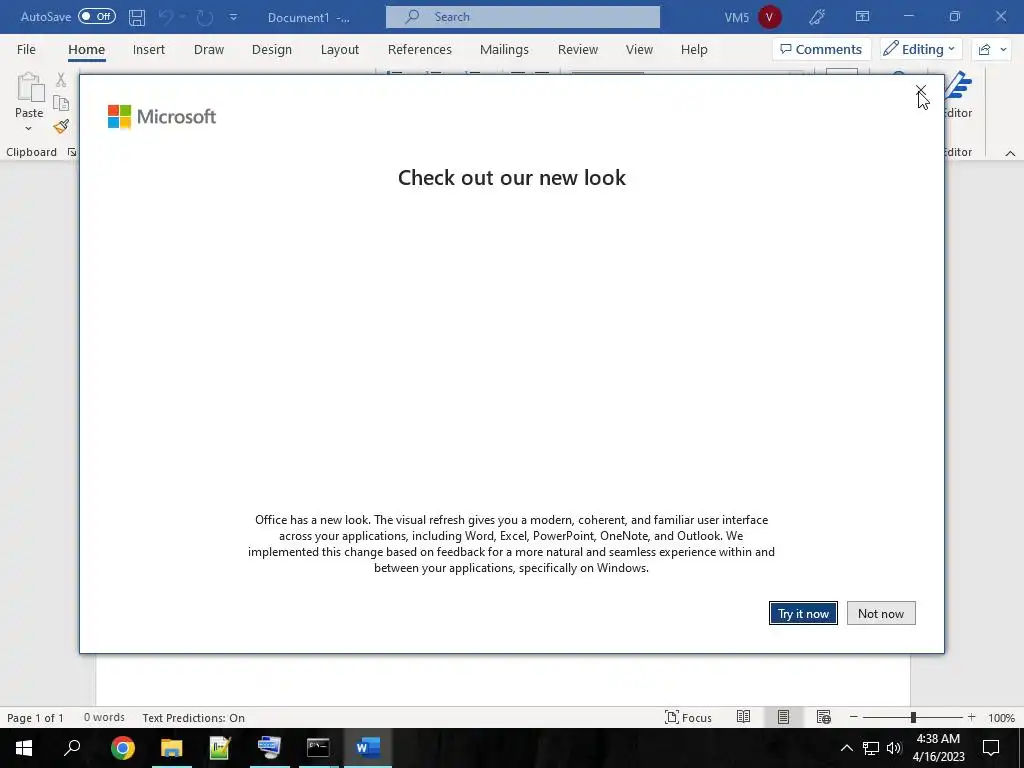Switch to the Insert tab
This screenshot has height=768, width=1024.
(x=149, y=50)
